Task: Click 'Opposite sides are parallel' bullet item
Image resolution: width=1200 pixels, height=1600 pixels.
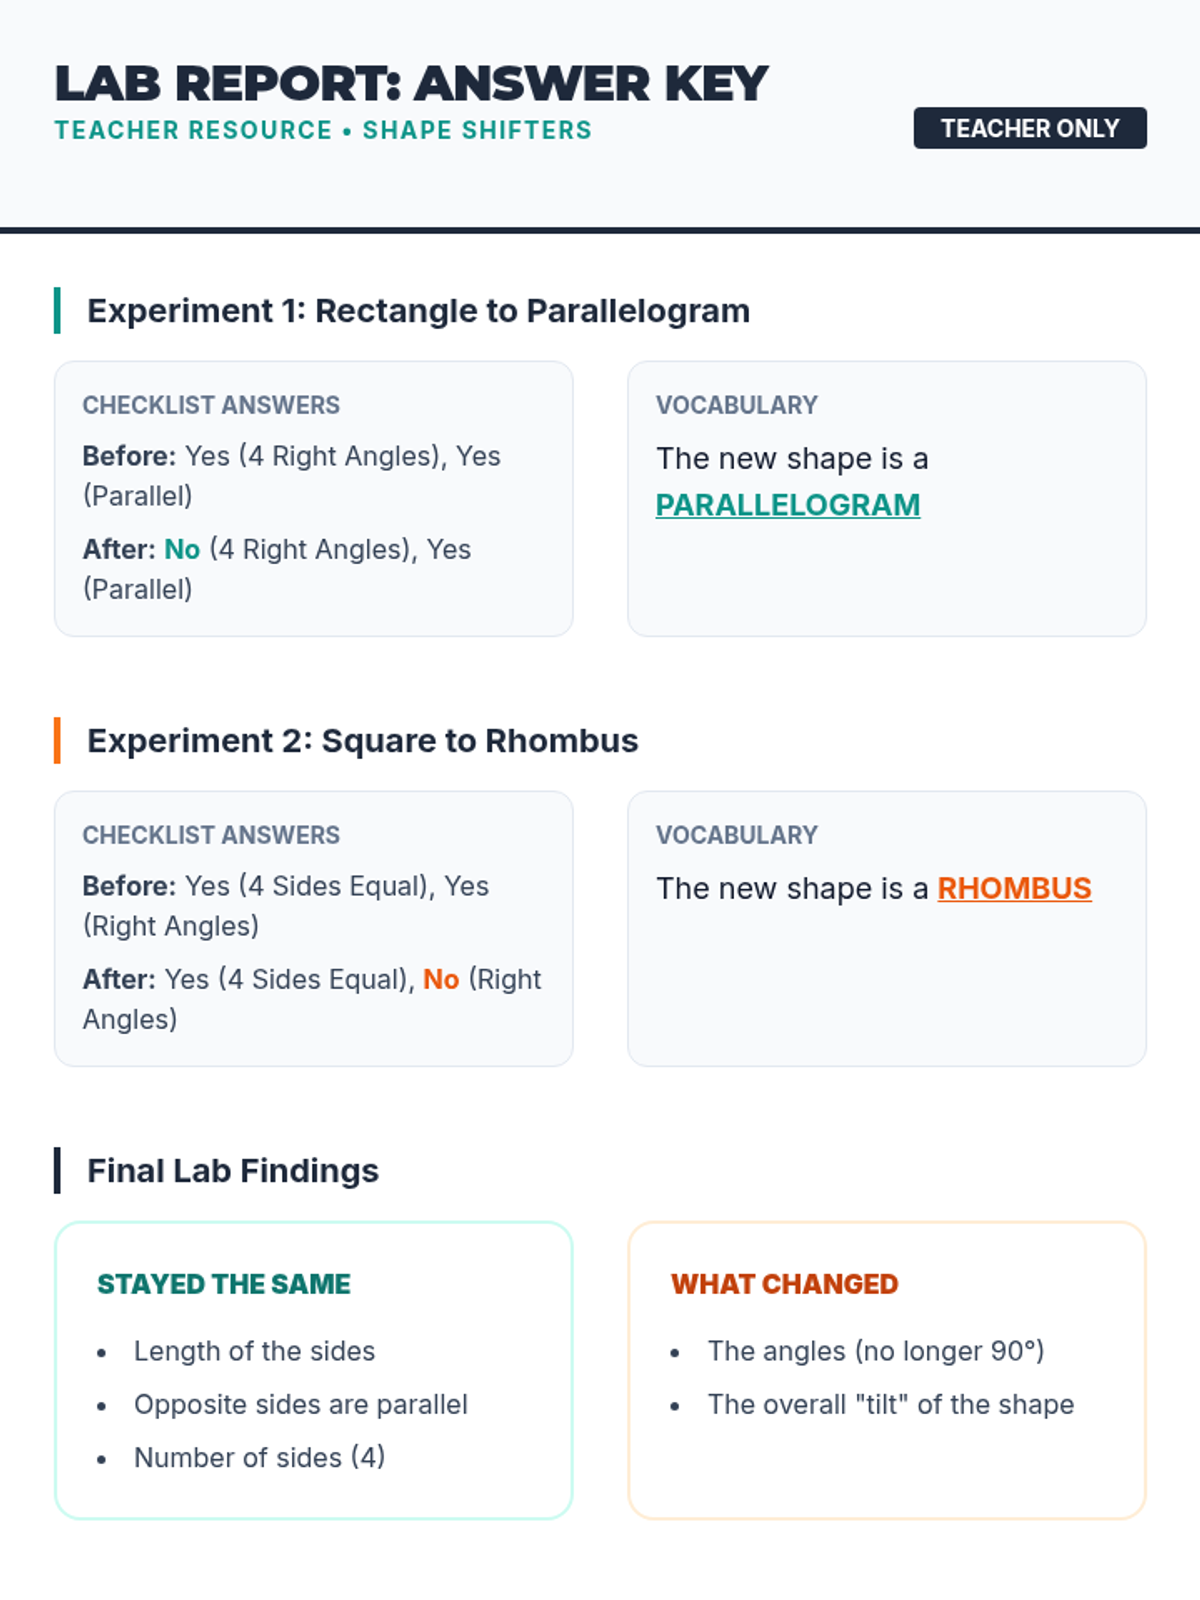Action: tap(300, 1405)
